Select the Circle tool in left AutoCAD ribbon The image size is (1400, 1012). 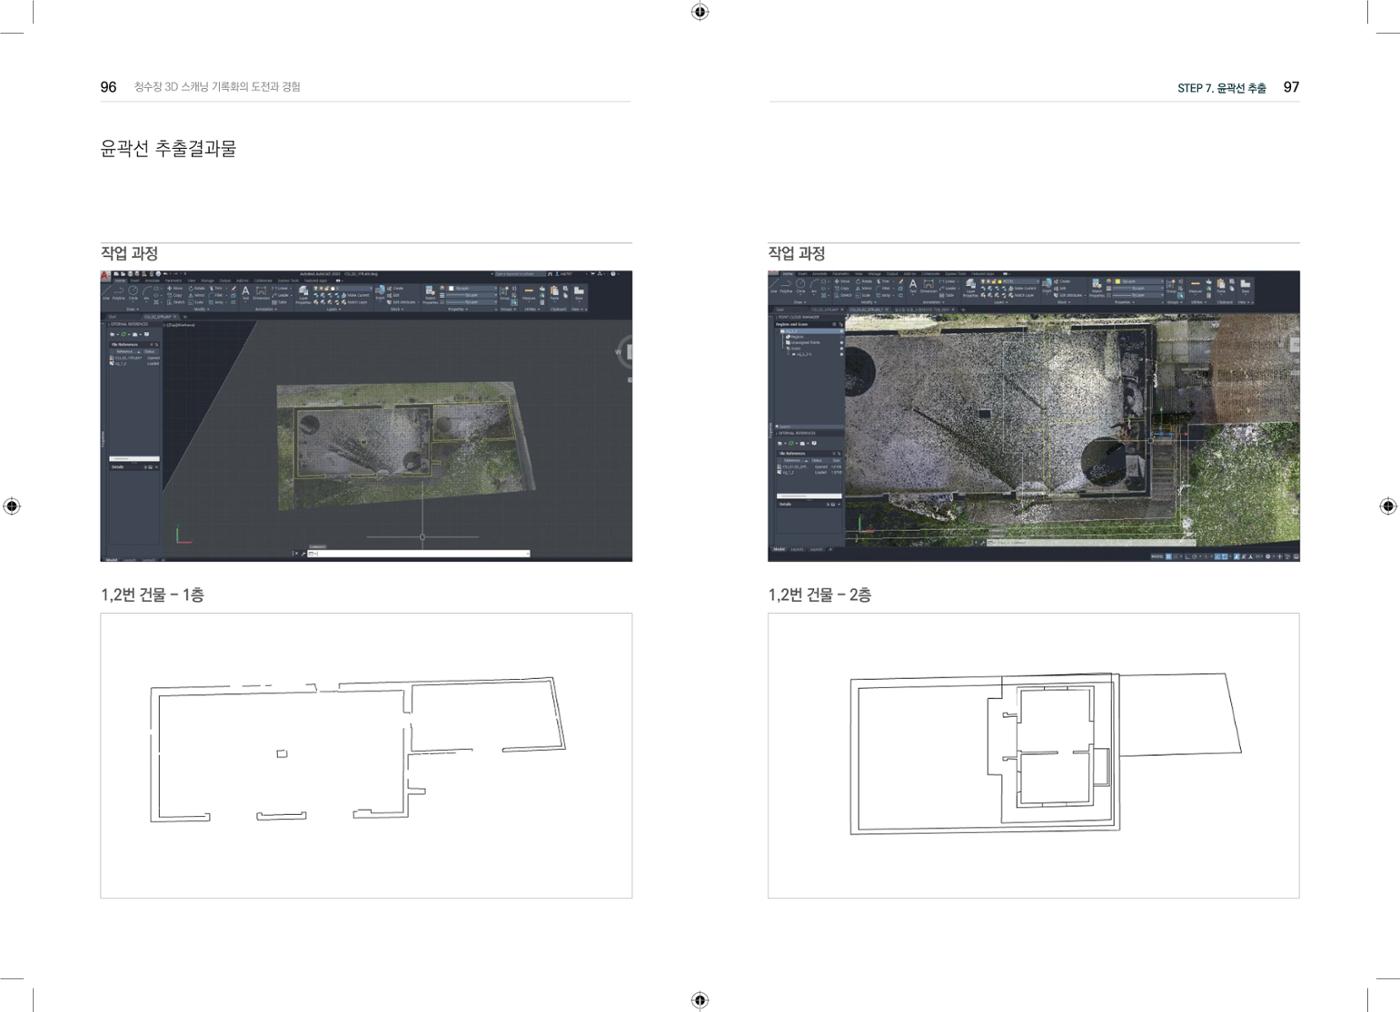[x=133, y=291]
